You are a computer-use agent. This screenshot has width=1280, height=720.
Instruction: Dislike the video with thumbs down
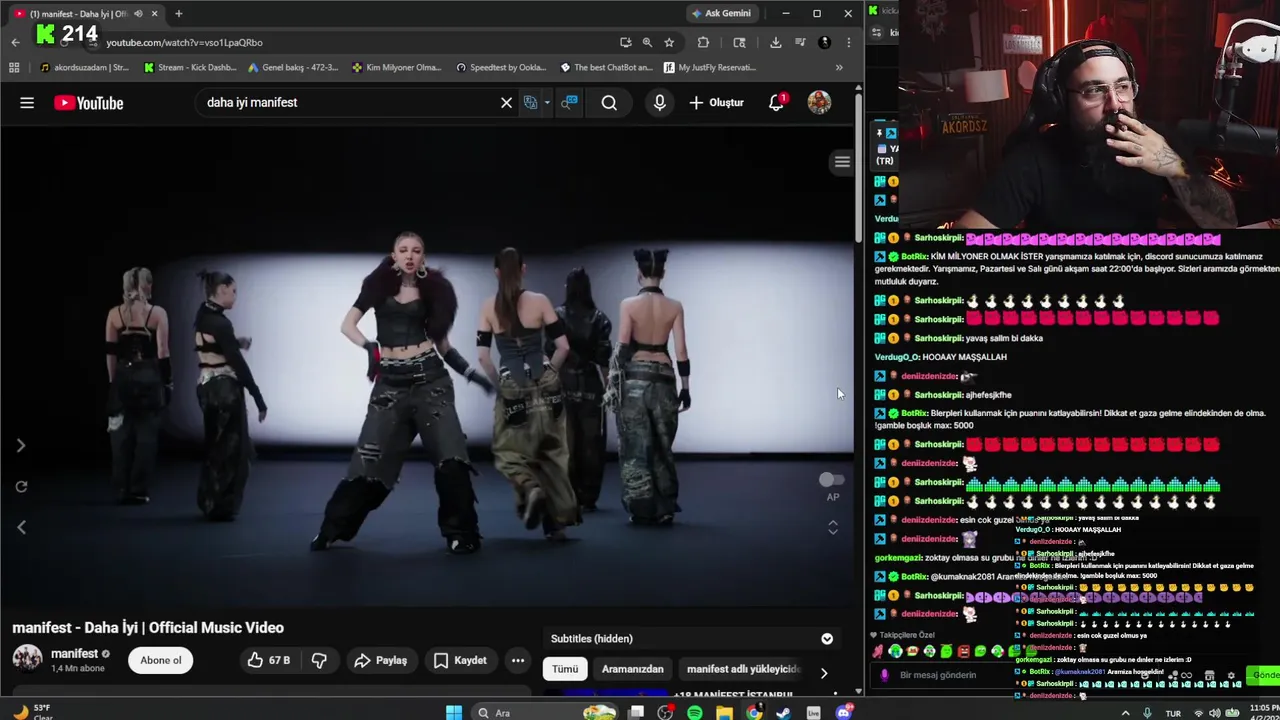[x=319, y=660]
